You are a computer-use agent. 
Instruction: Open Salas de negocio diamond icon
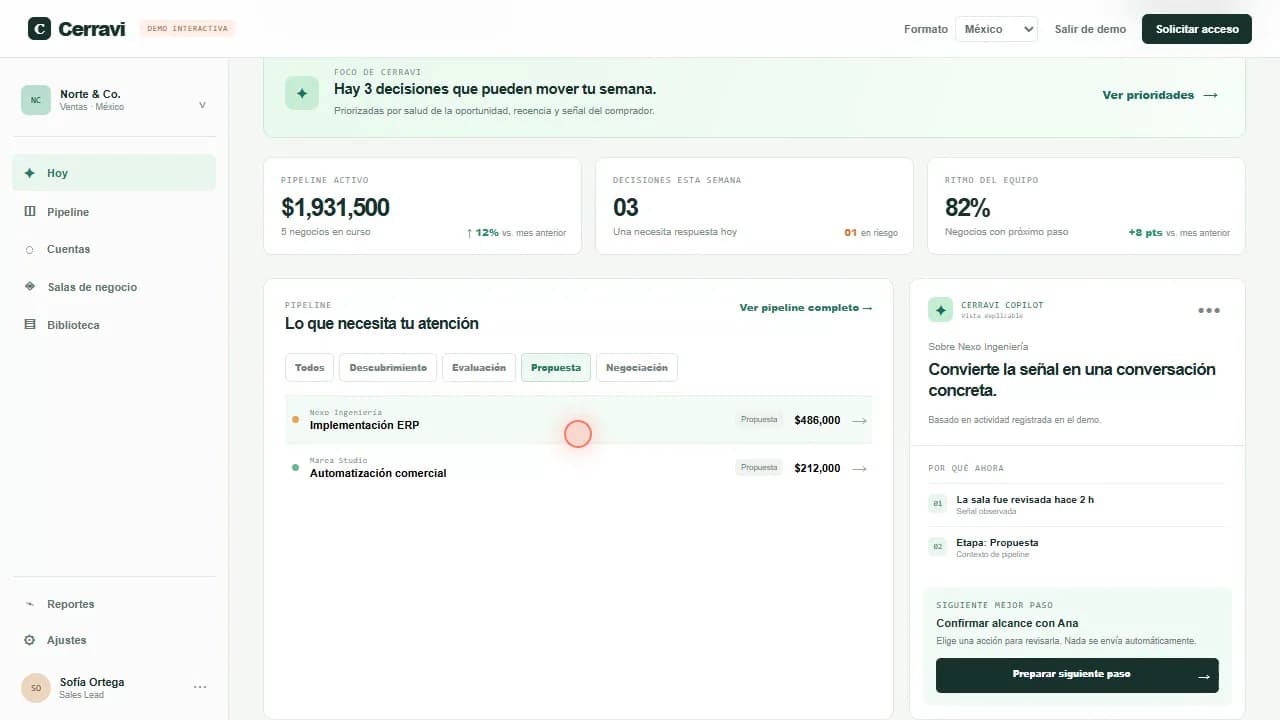coord(30,287)
